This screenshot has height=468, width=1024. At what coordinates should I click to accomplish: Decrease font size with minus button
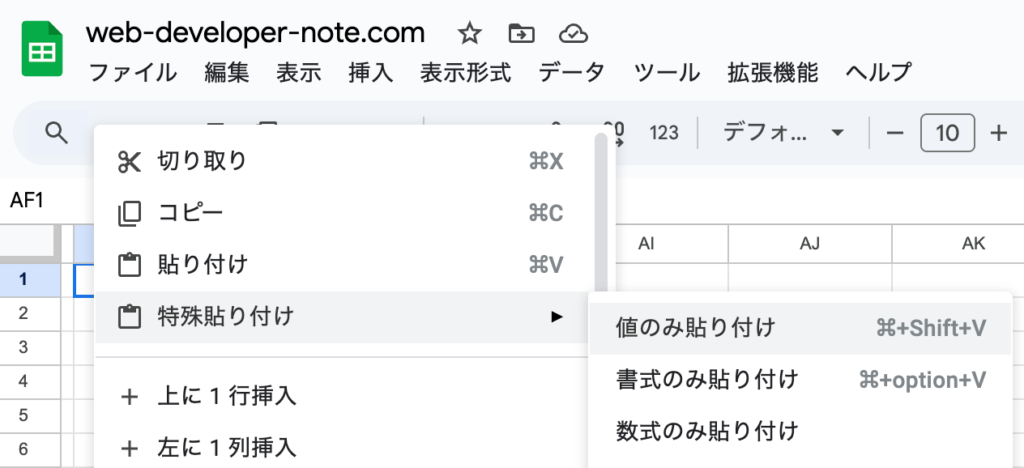(x=895, y=132)
